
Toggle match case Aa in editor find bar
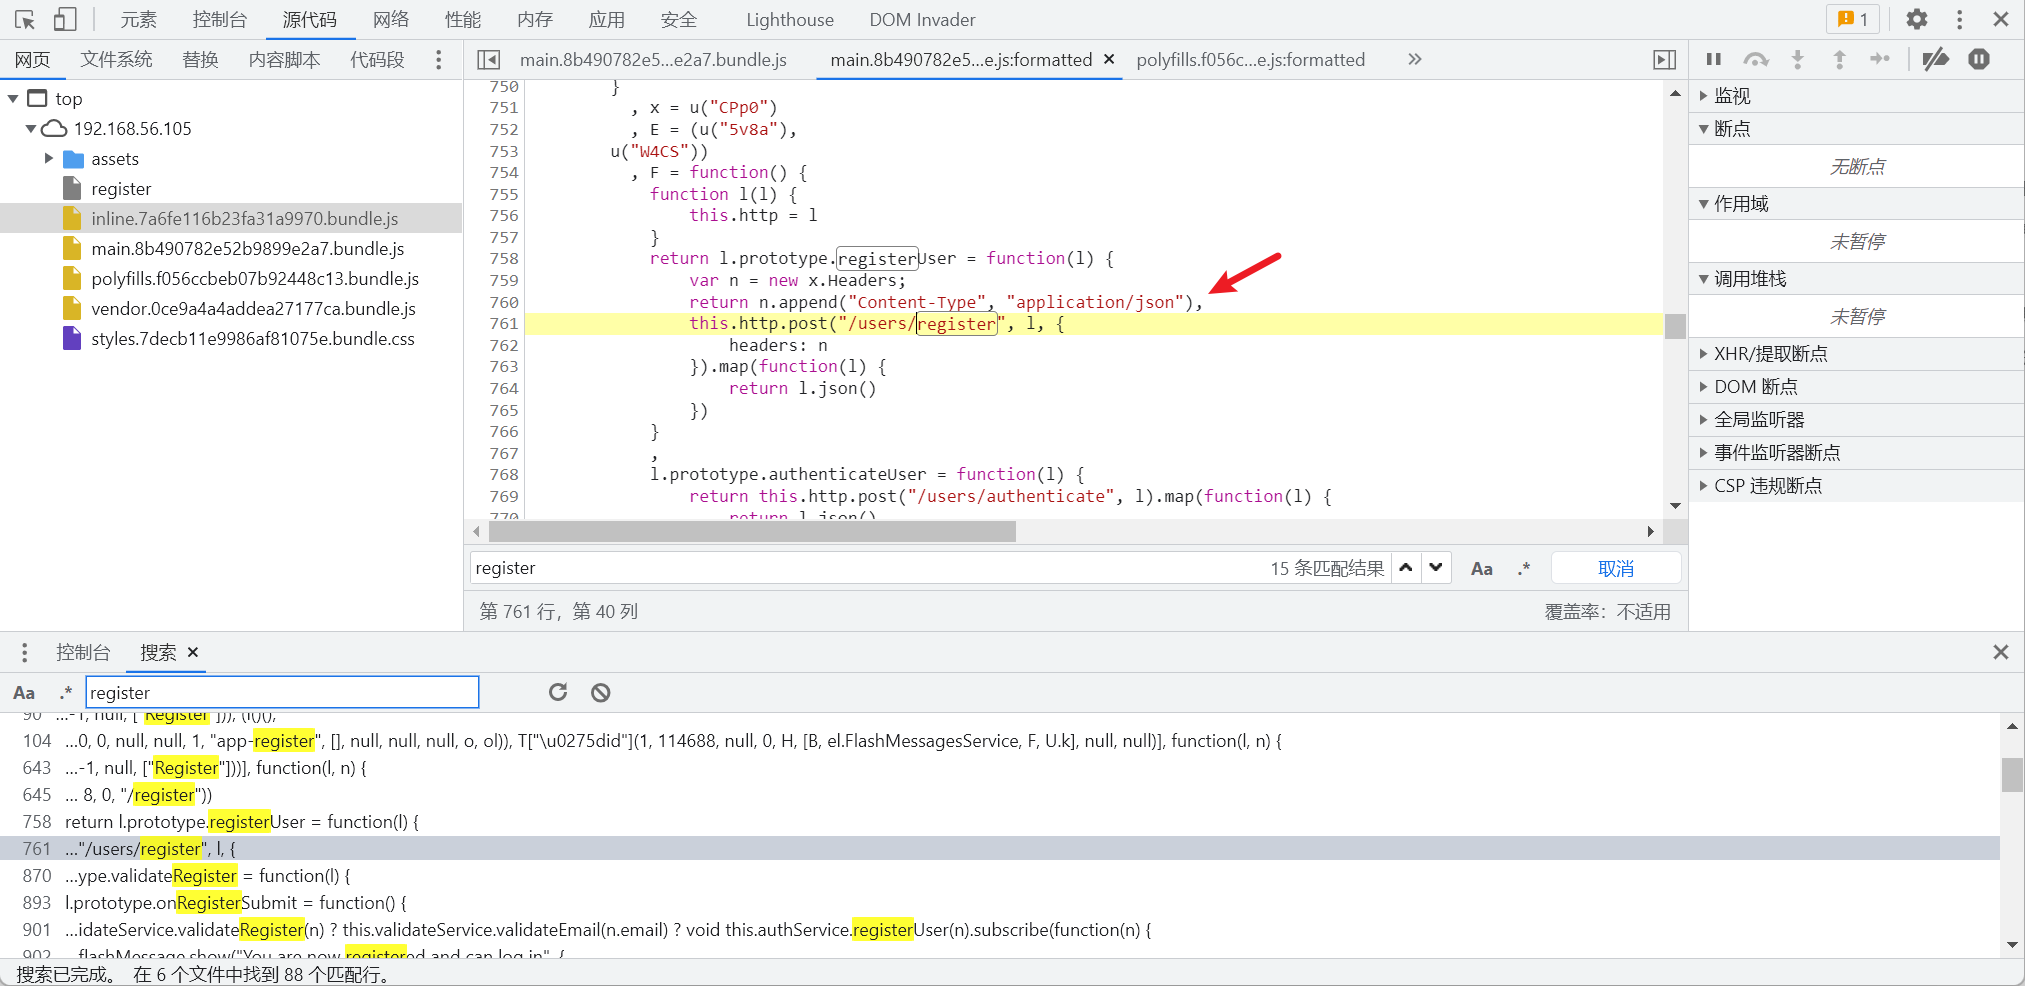click(1482, 569)
